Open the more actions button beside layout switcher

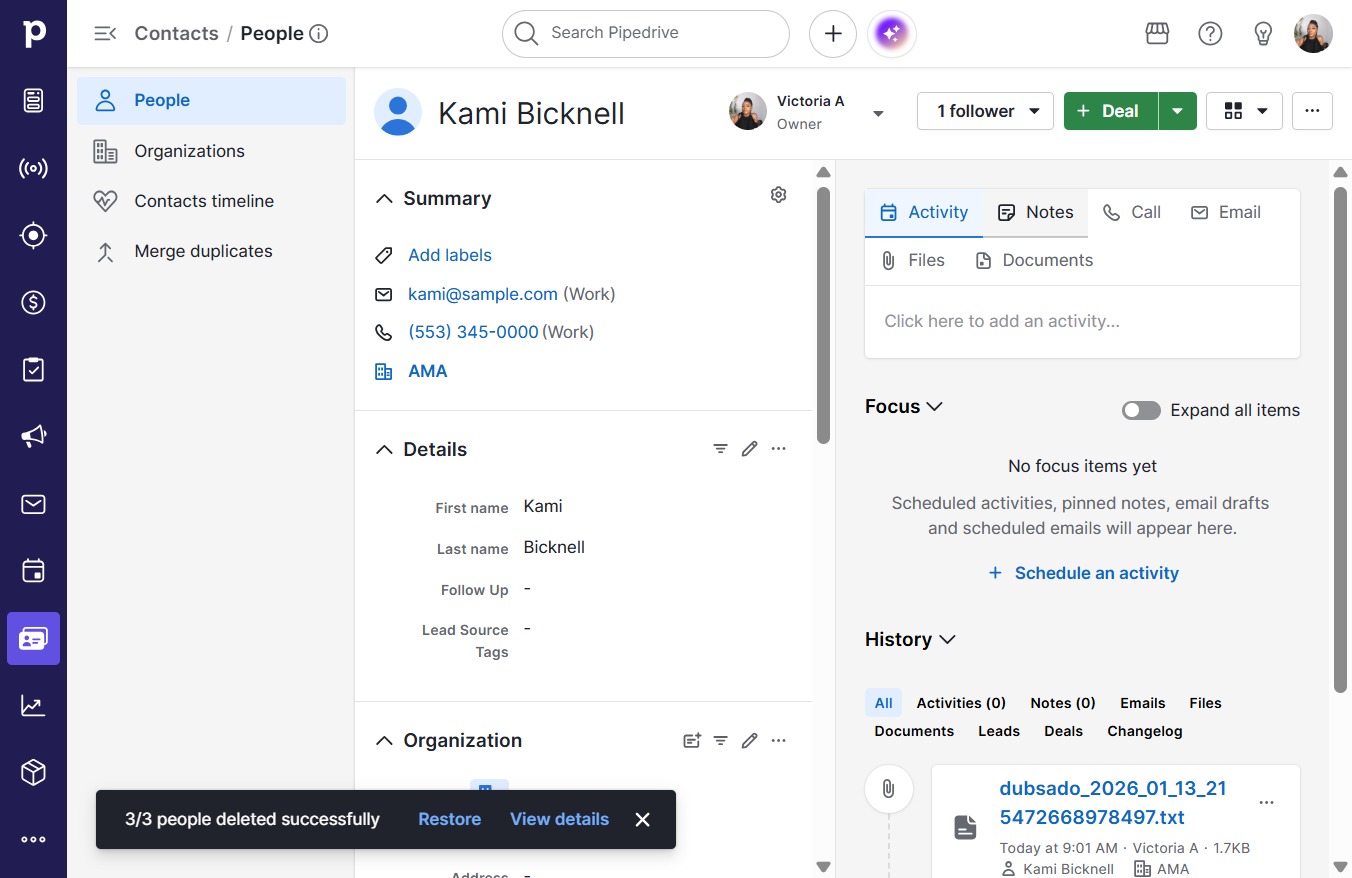click(x=1313, y=111)
